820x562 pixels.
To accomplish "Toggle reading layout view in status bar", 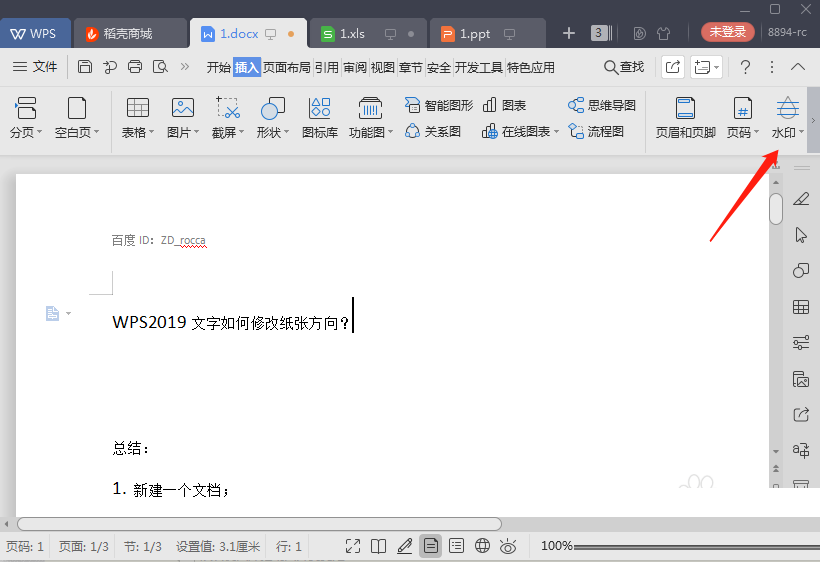I will (x=379, y=546).
